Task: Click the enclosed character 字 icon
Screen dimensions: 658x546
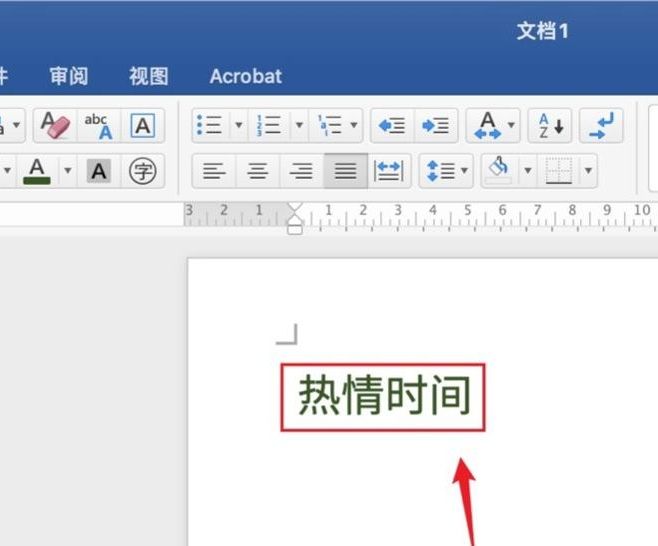Action: pos(143,171)
